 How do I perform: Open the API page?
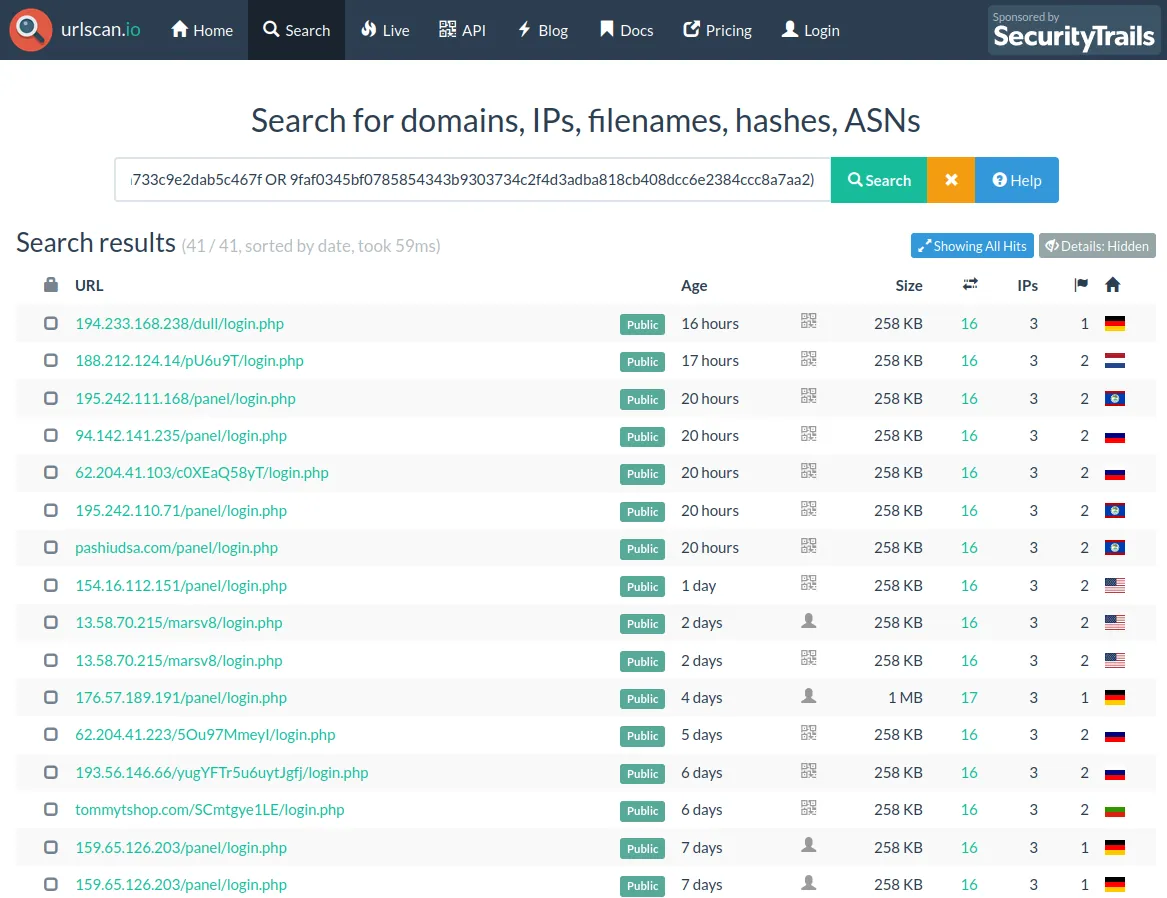[x=462, y=30]
